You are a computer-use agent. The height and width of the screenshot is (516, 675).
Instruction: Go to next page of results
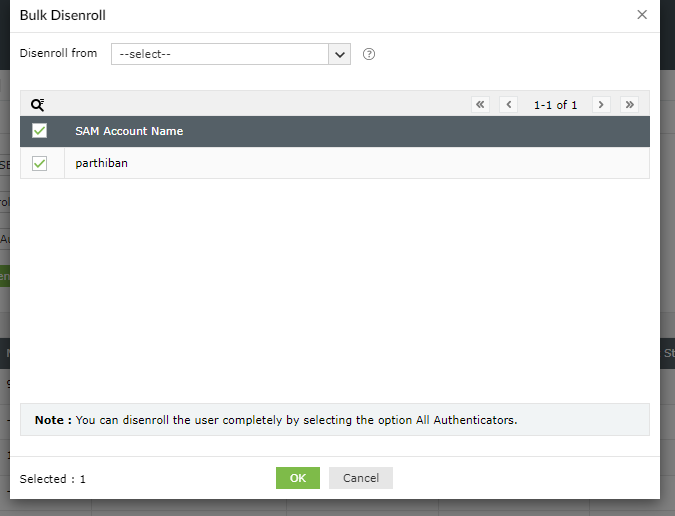(x=601, y=105)
